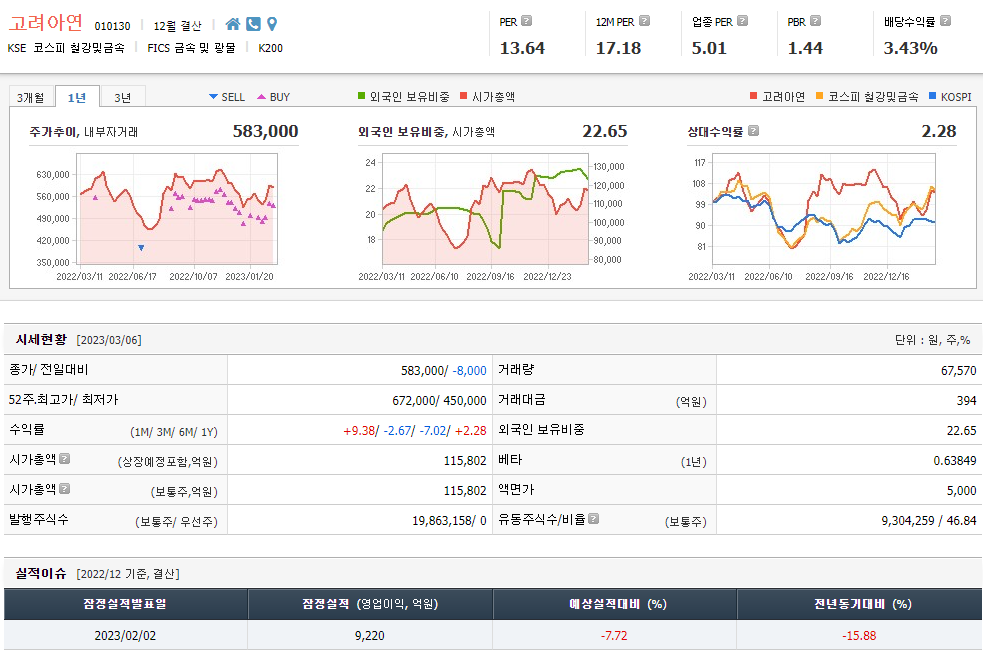Image resolution: width=983 pixels, height=662 pixels.
Task: Click the 거래량 value 67,570
Action: tap(959, 370)
